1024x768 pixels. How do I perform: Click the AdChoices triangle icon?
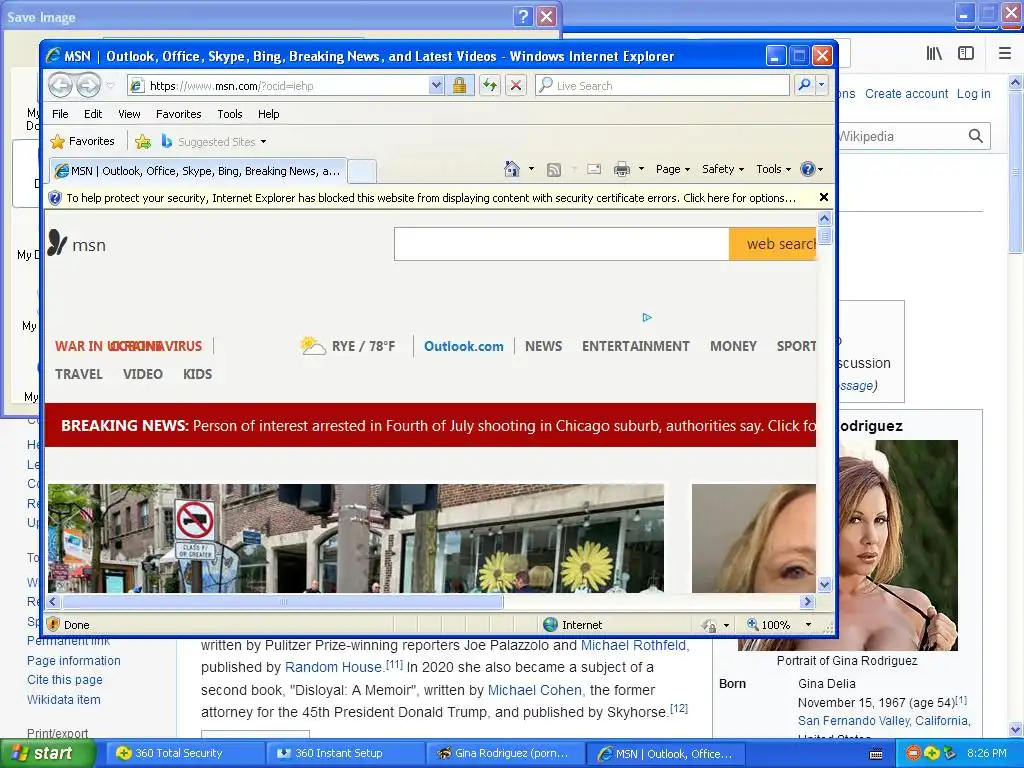pos(647,317)
